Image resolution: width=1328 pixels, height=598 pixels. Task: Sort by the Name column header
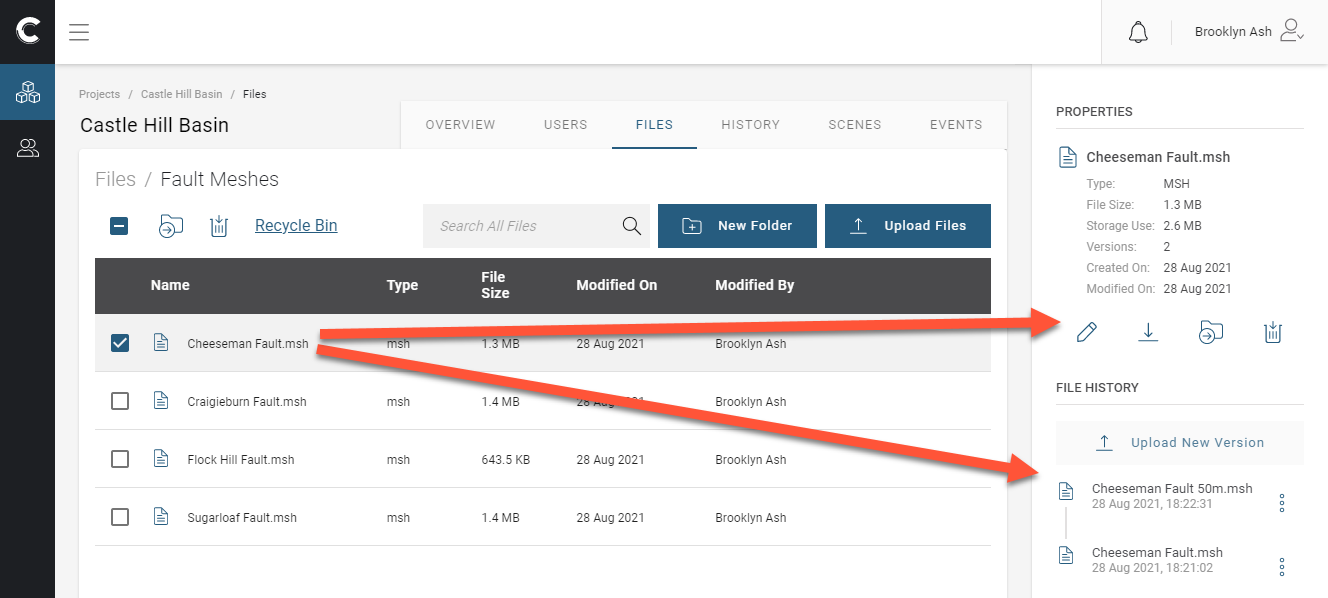click(170, 285)
